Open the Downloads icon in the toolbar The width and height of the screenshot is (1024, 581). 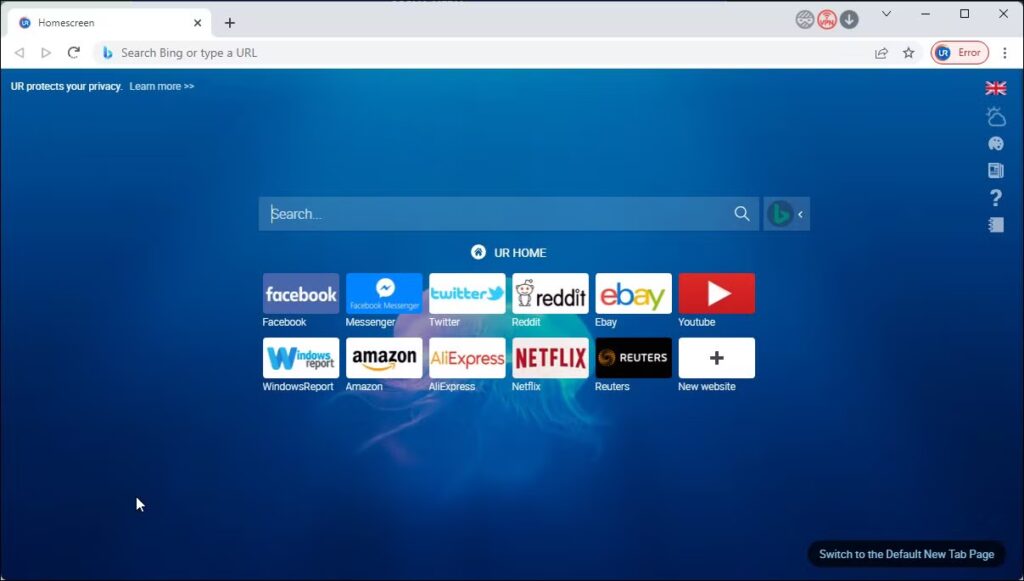[849, 19]
